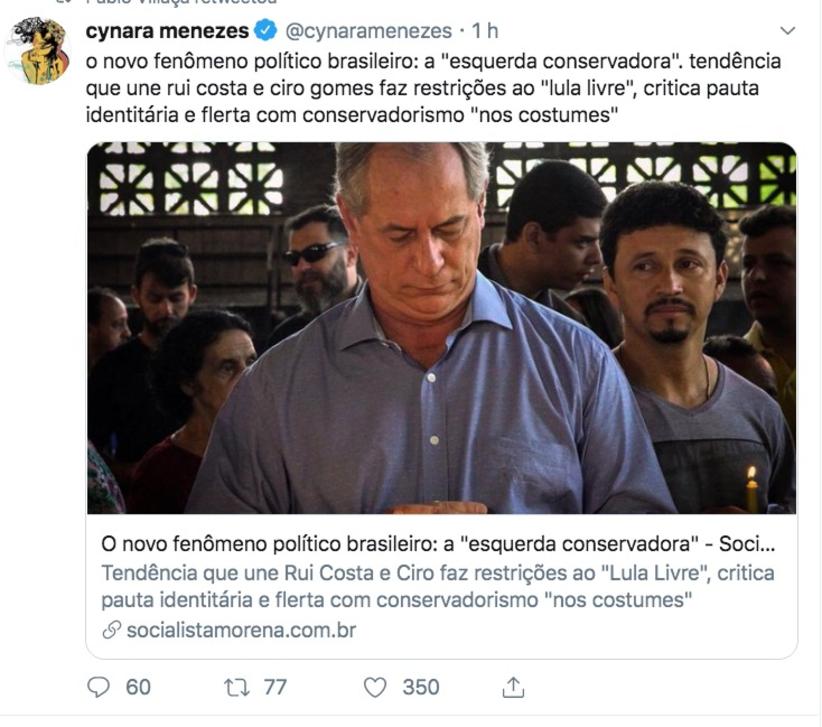Click the reply speech bubble icon

(x=99, y=687)
